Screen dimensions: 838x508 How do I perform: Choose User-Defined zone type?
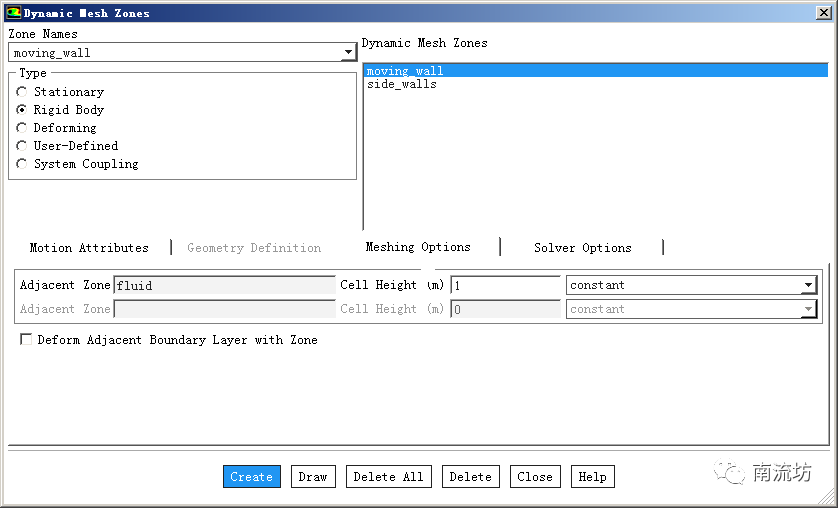tap(21, 145)
